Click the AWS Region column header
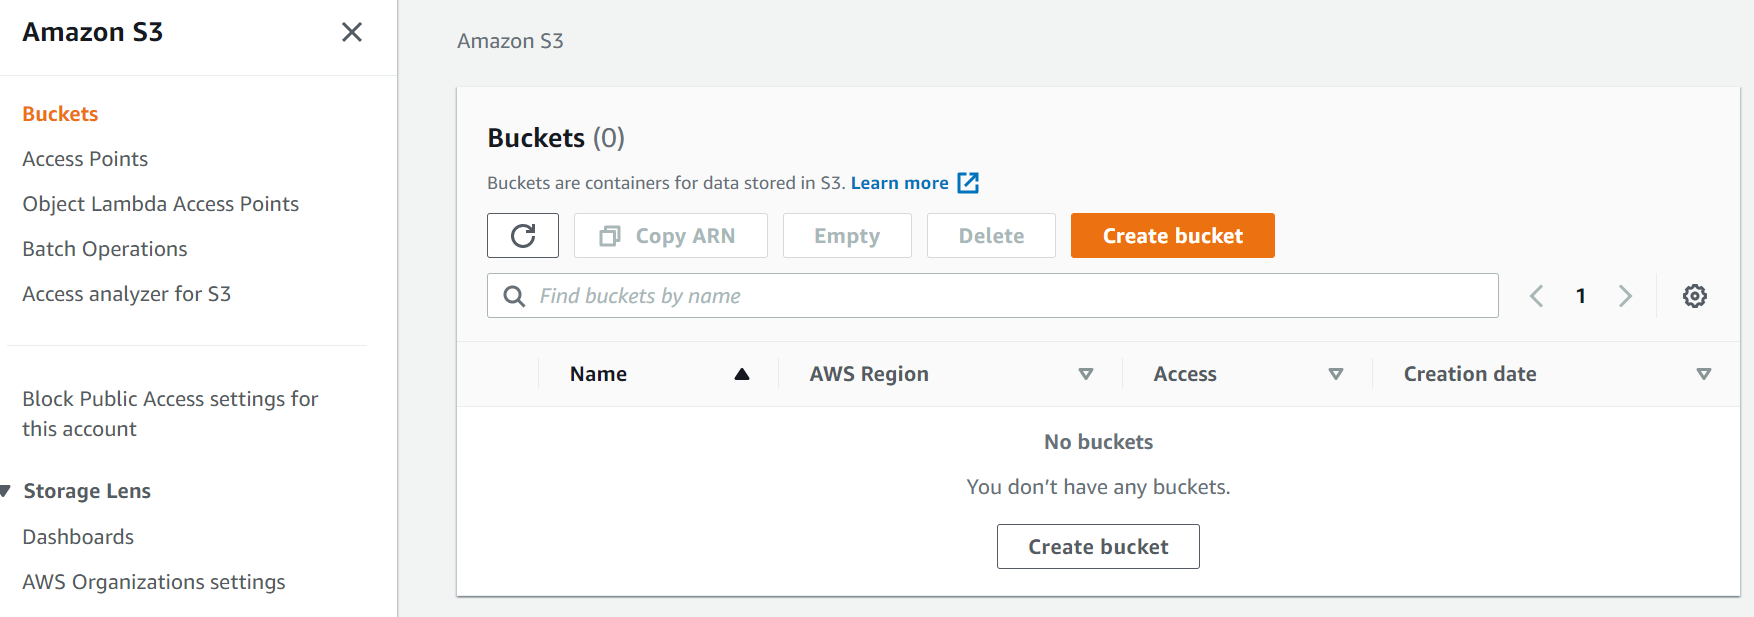The image size is (1754, 617). [869, 374]
